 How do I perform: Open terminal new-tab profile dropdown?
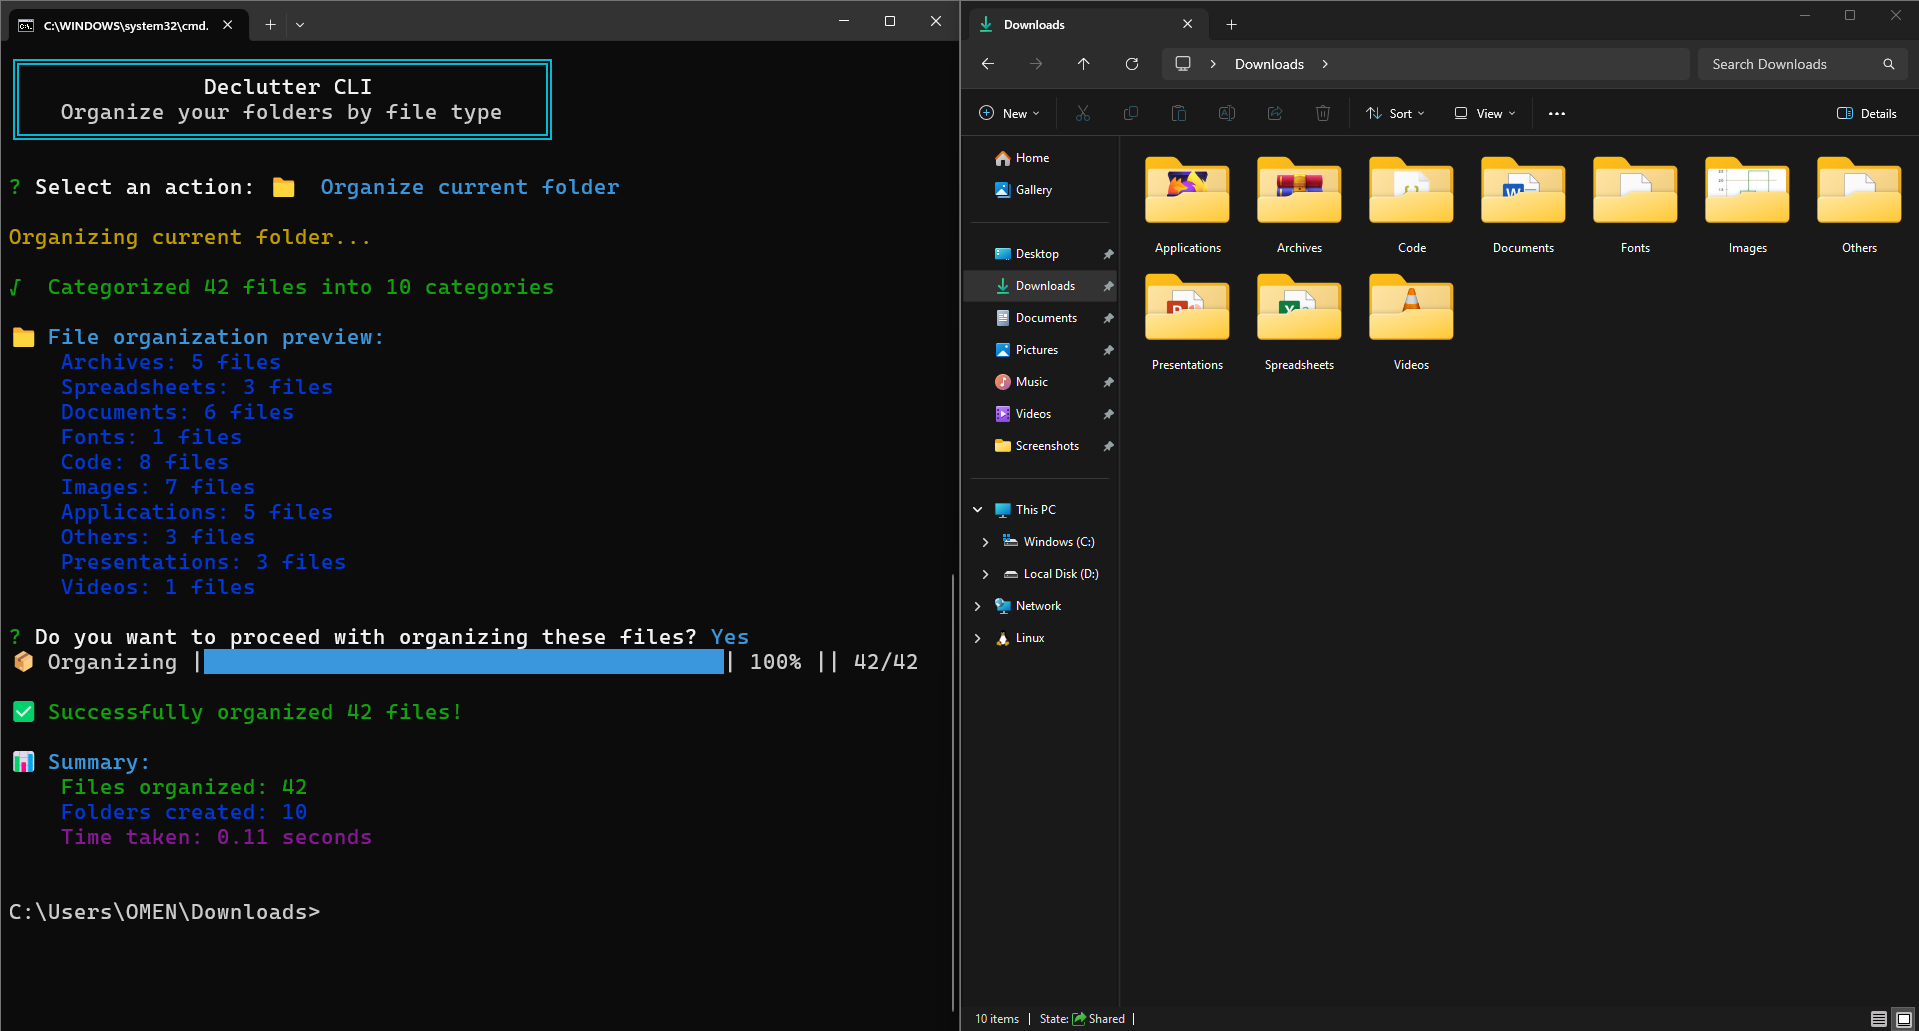(x=300, y=25)
